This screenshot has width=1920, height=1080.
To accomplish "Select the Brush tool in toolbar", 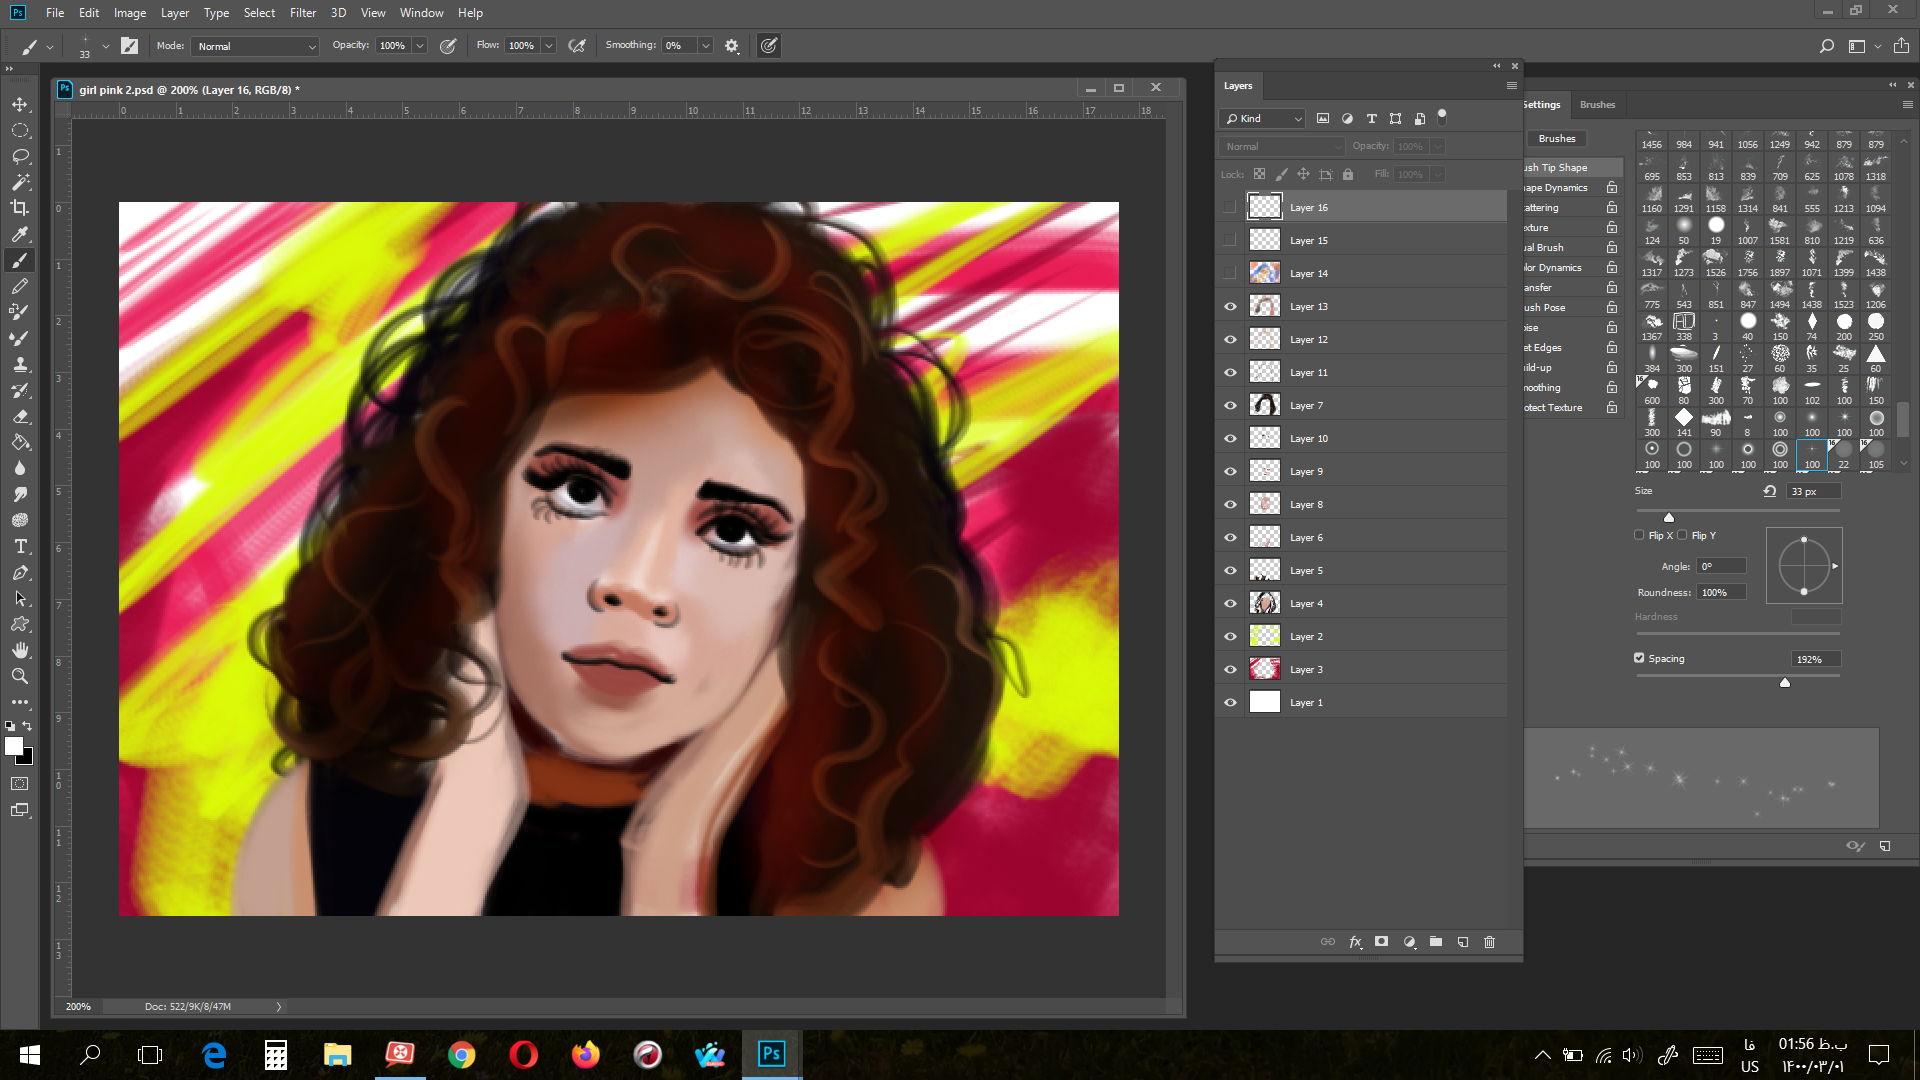I will coord(20,260).
